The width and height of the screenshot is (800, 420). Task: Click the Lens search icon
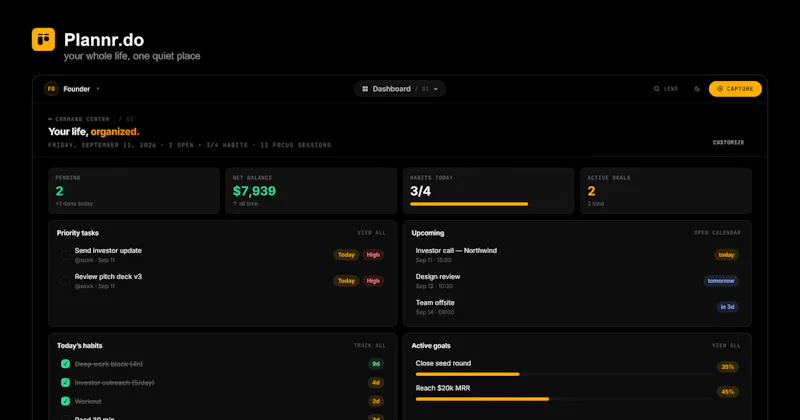click(x=657, y=89)
